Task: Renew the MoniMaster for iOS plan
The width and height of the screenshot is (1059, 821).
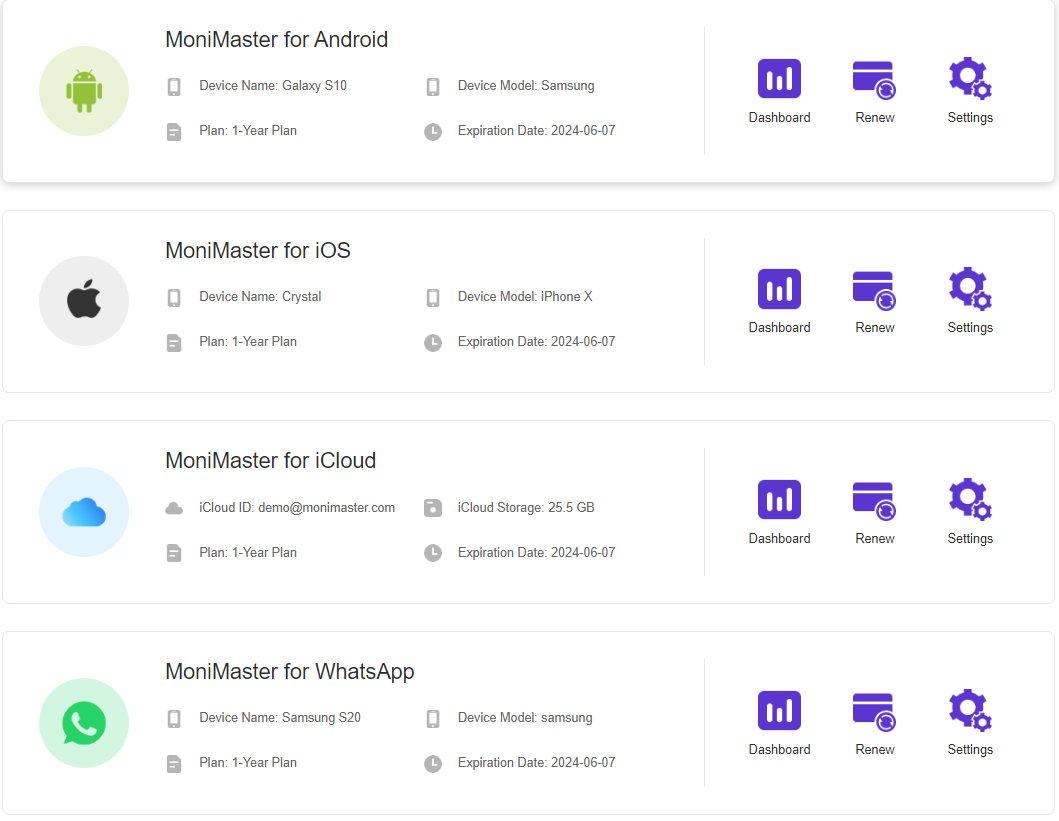Action: pyautogui.click(x=874, y=289)
